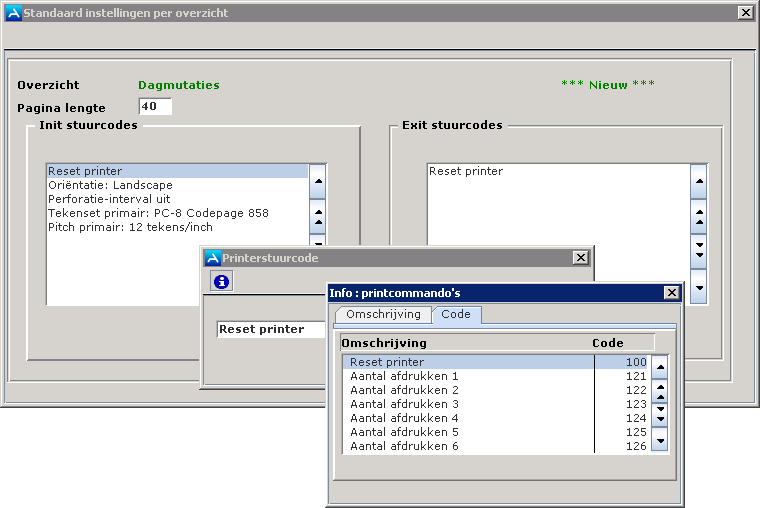Image resolution: width=760 pixels, height=508 pixels.
Task: Click the Pagina lengte input field
Action: click(155, 107)
